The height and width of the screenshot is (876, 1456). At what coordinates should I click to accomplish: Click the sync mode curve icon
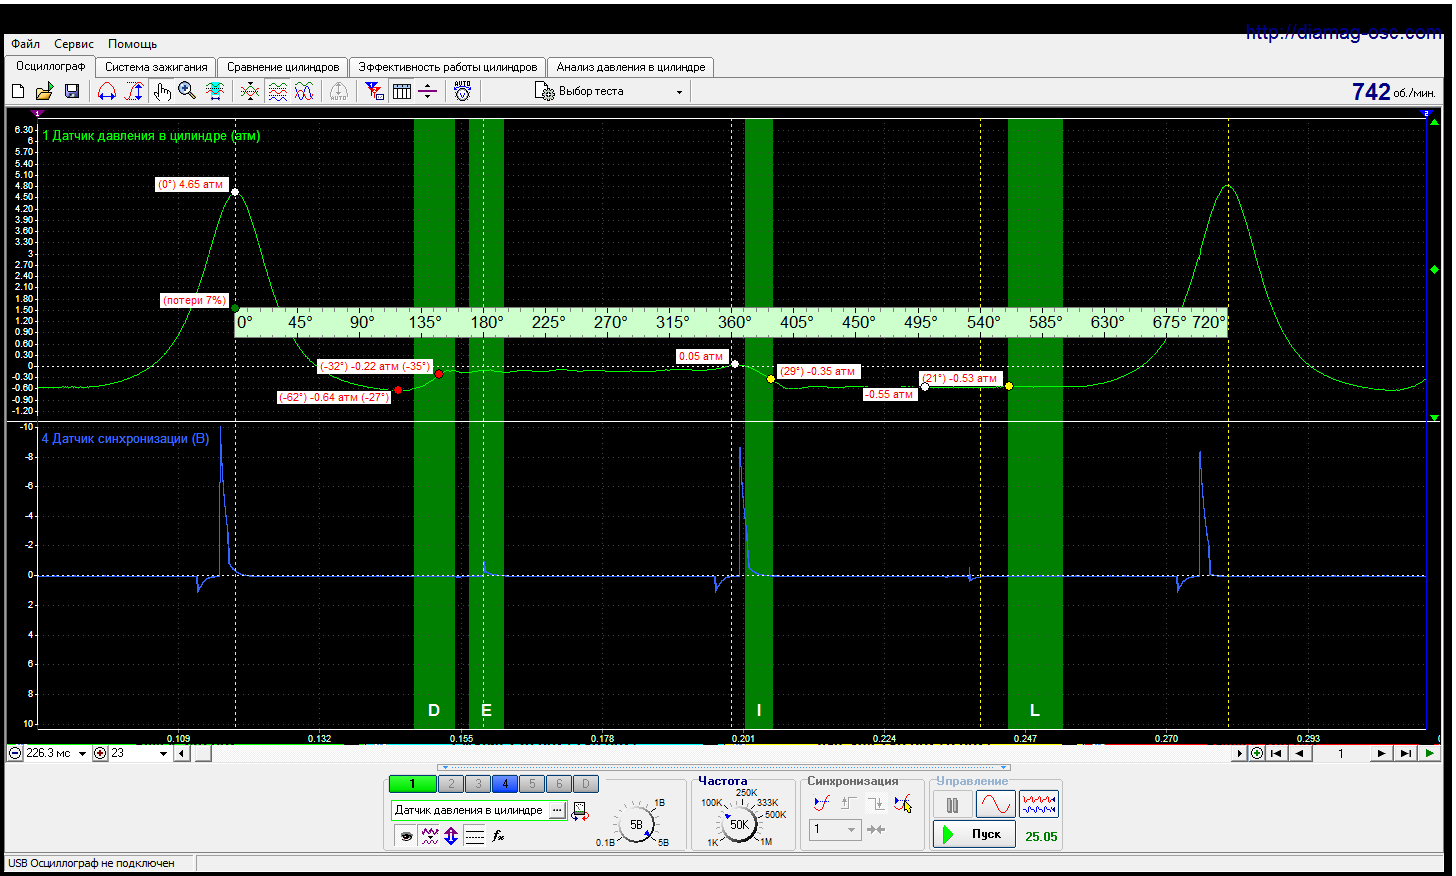tap(822, 803)
